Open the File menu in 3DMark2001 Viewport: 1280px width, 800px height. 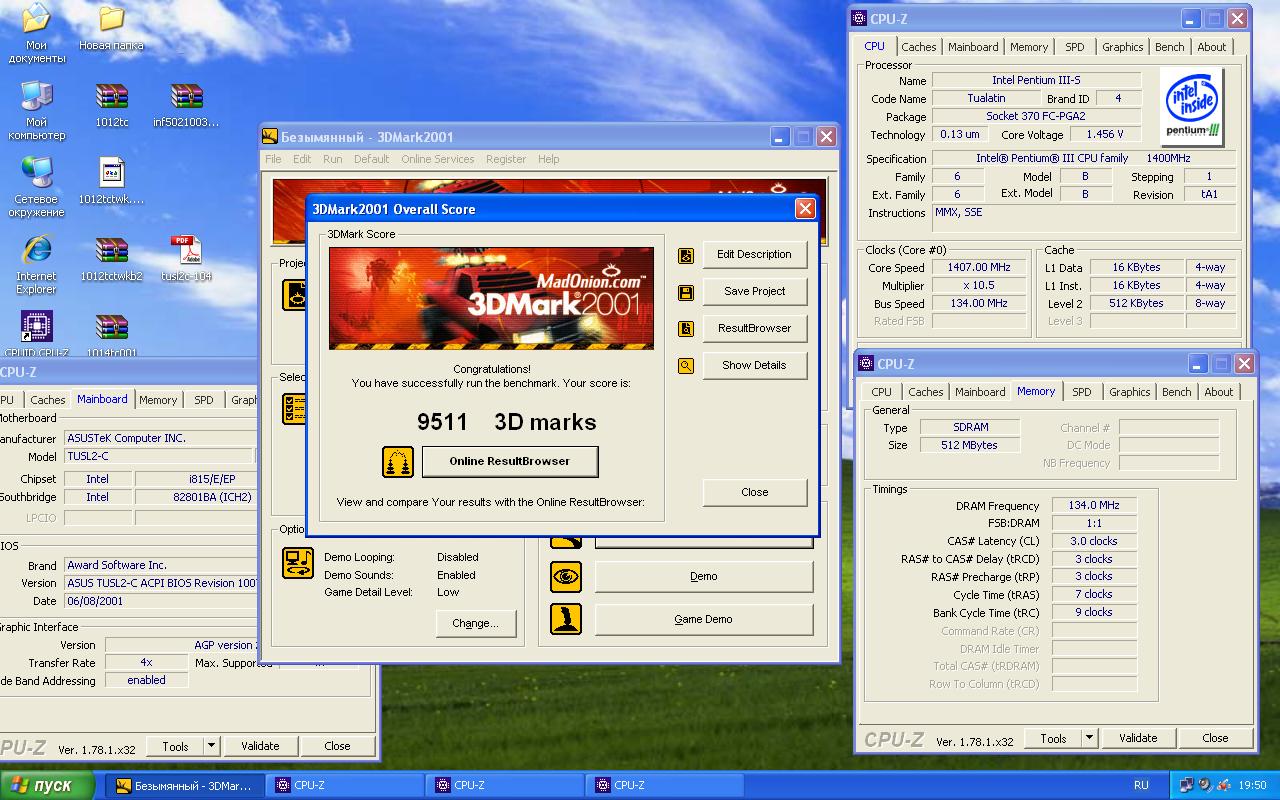(273, 159)
